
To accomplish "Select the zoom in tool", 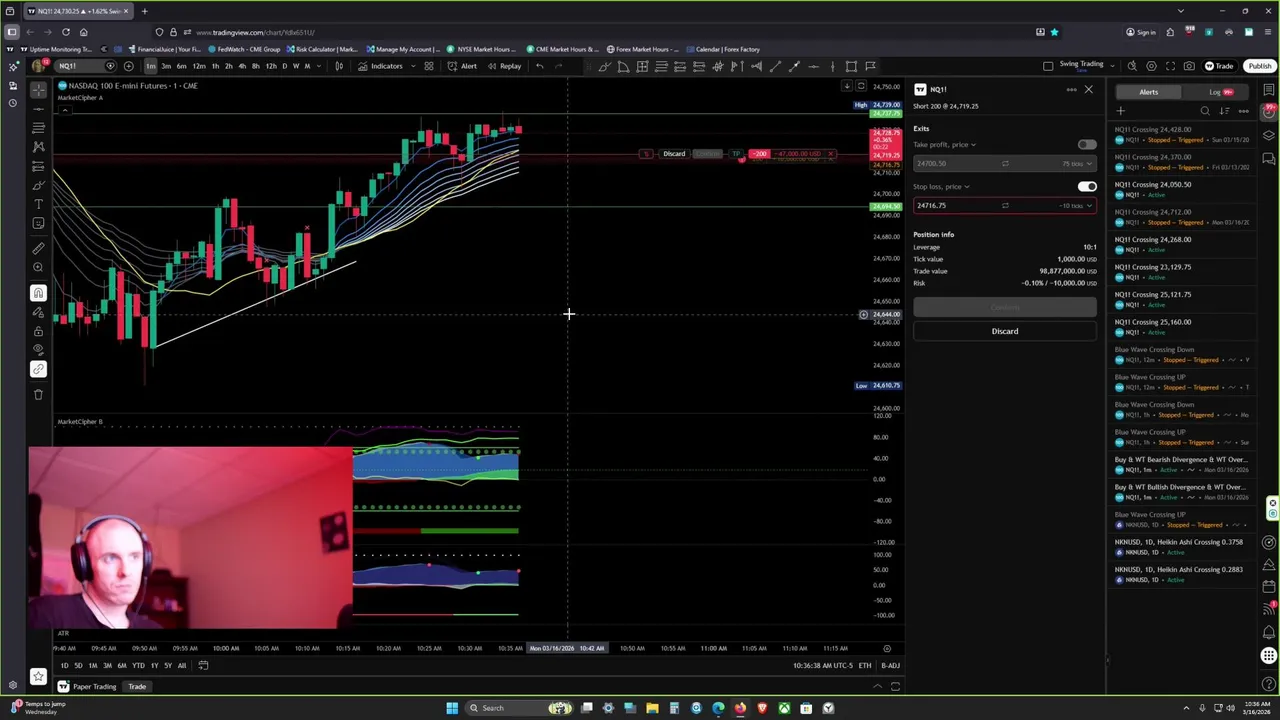I will (38, 267).
